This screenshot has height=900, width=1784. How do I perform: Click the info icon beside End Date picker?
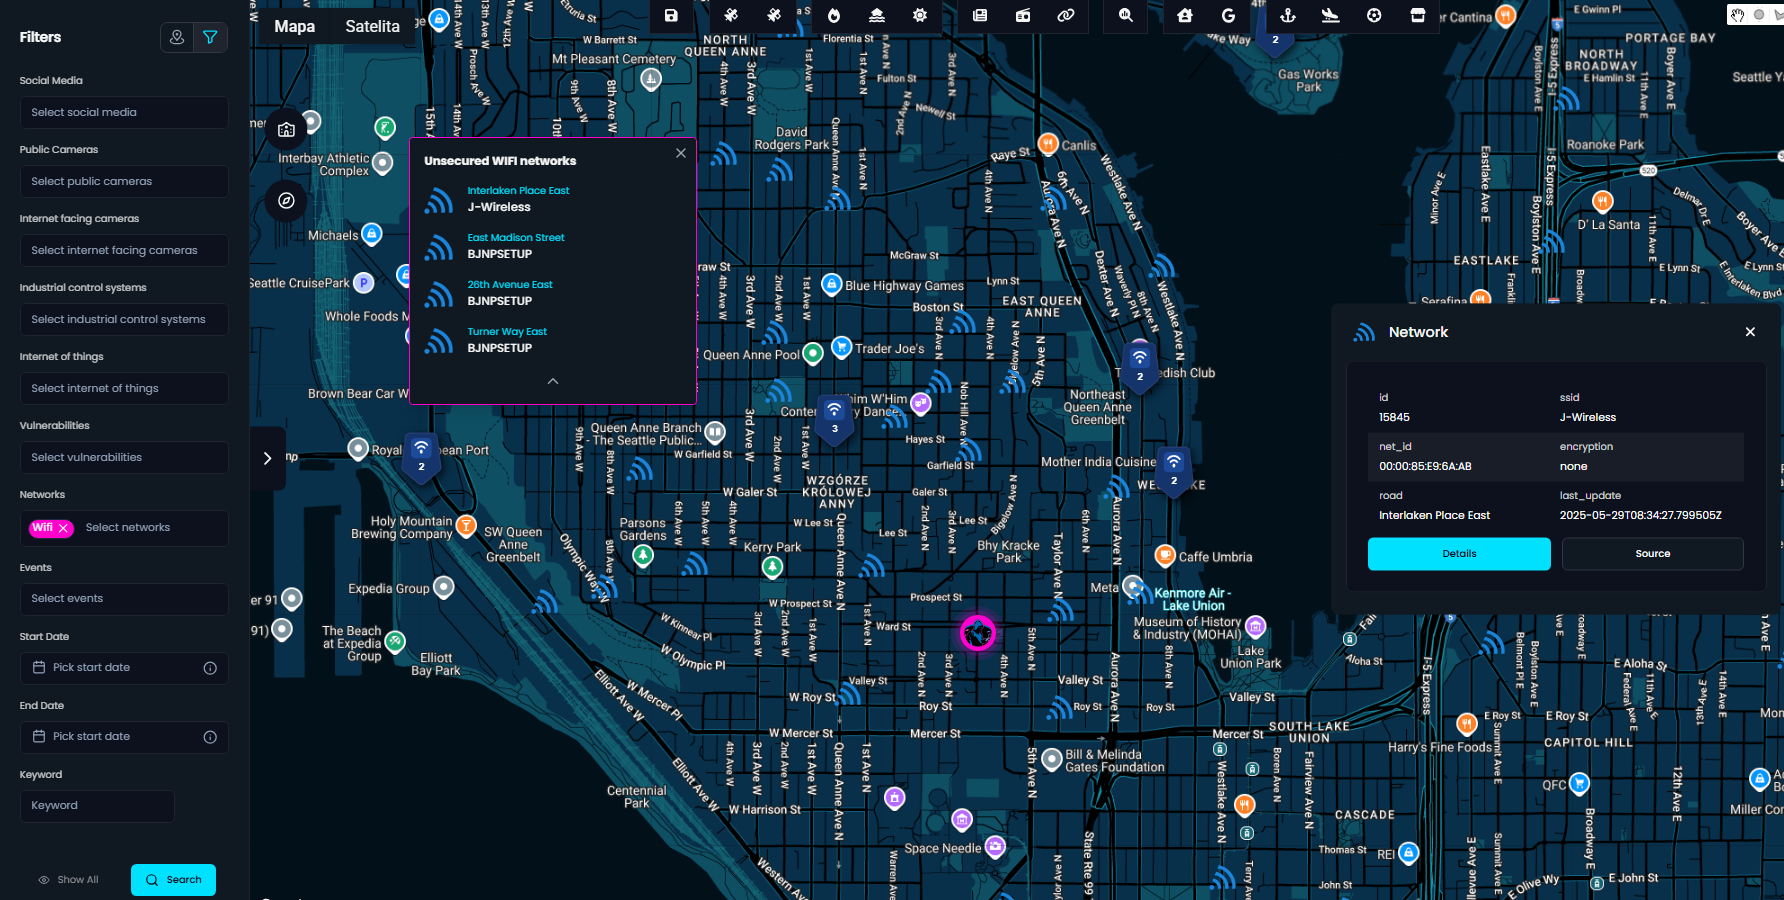pos(210,737)
